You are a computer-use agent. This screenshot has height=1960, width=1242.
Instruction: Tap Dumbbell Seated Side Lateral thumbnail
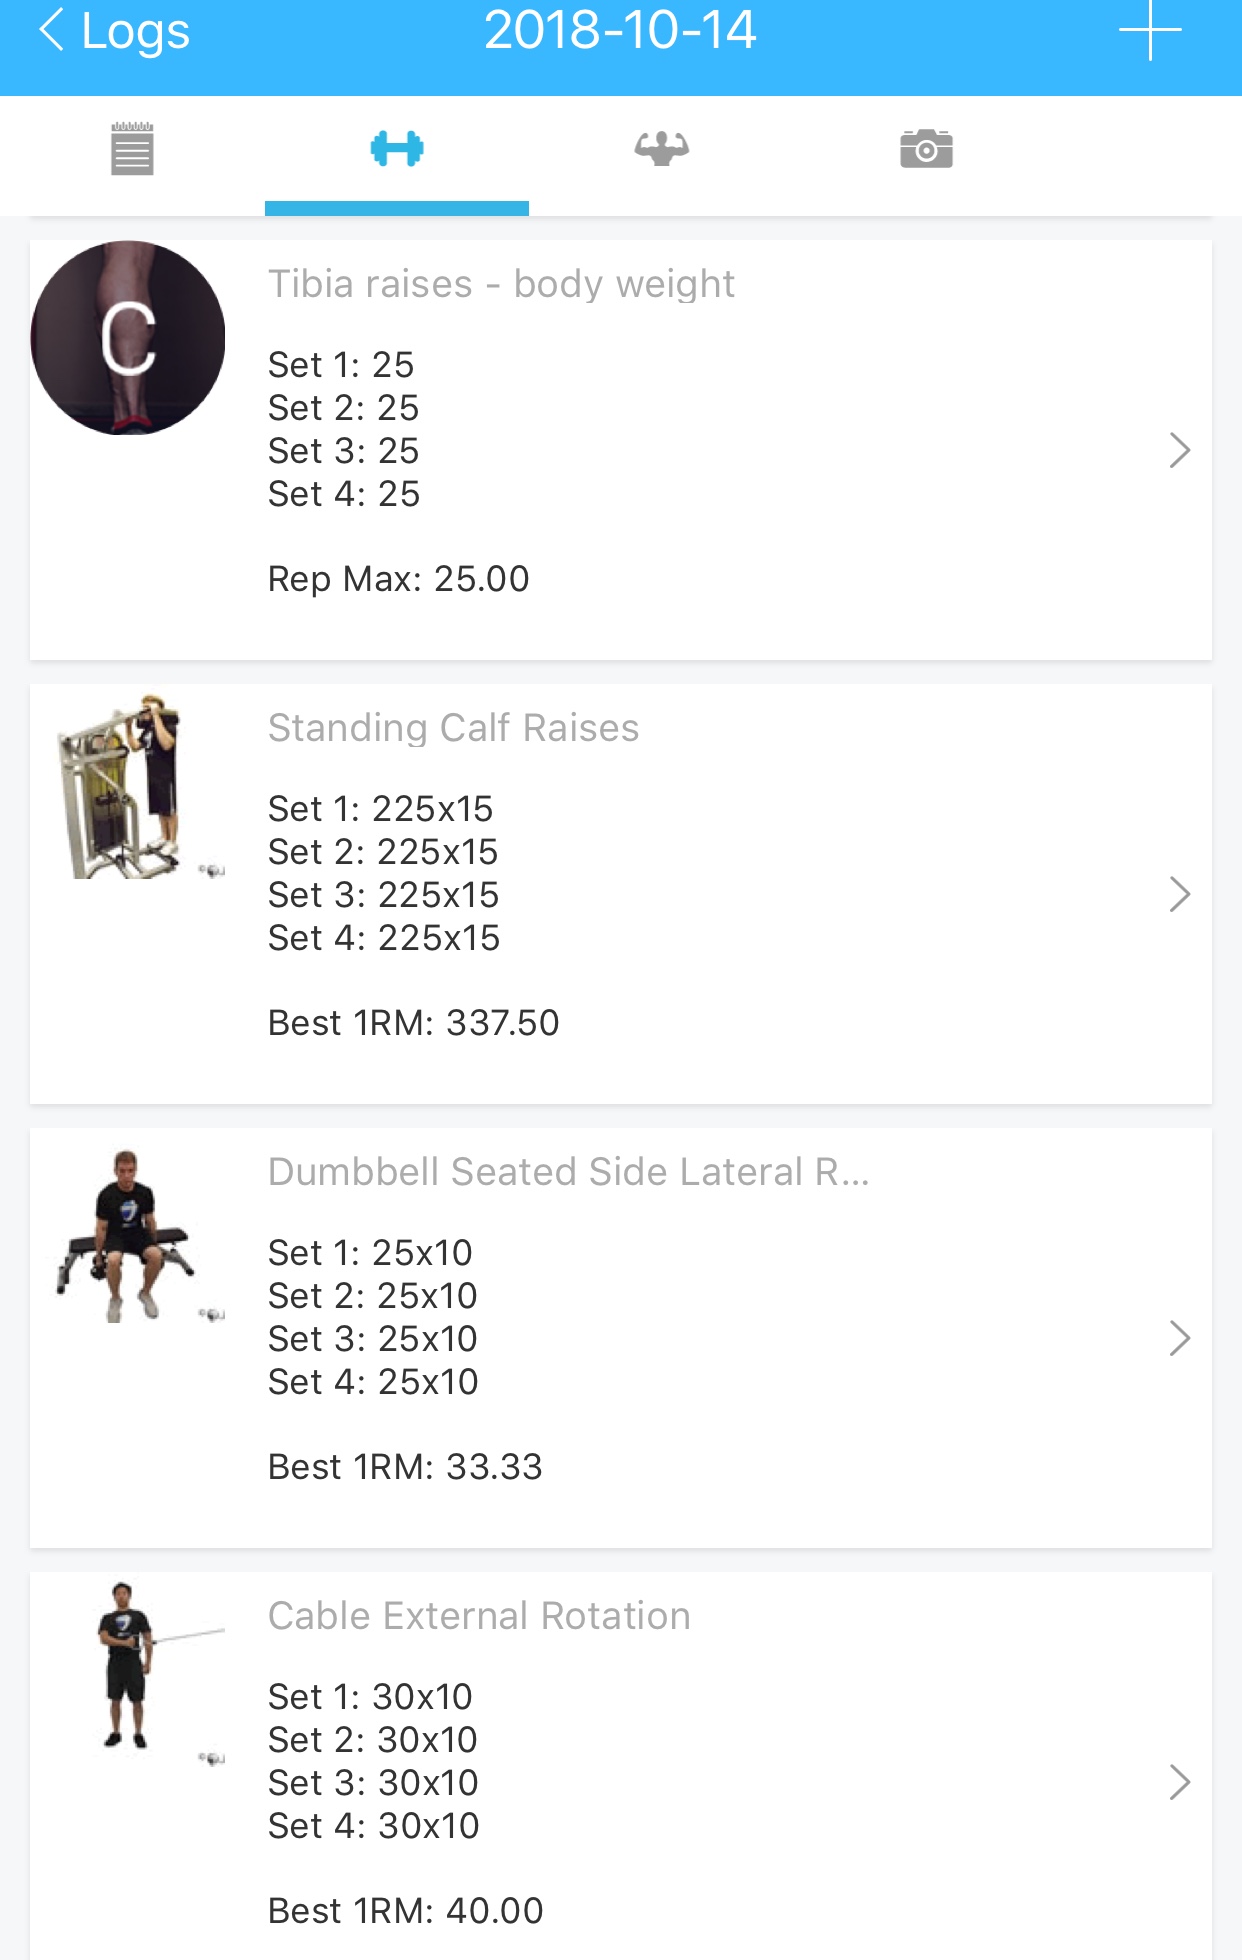pos(128,1236)
